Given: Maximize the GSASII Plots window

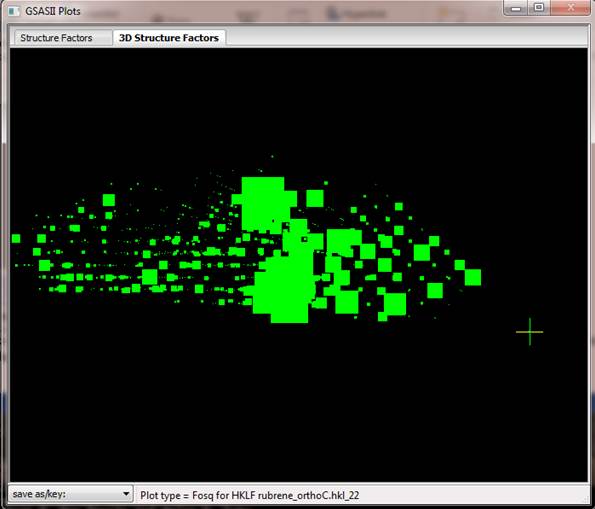Looking at the screenshot, I should 538,8.
